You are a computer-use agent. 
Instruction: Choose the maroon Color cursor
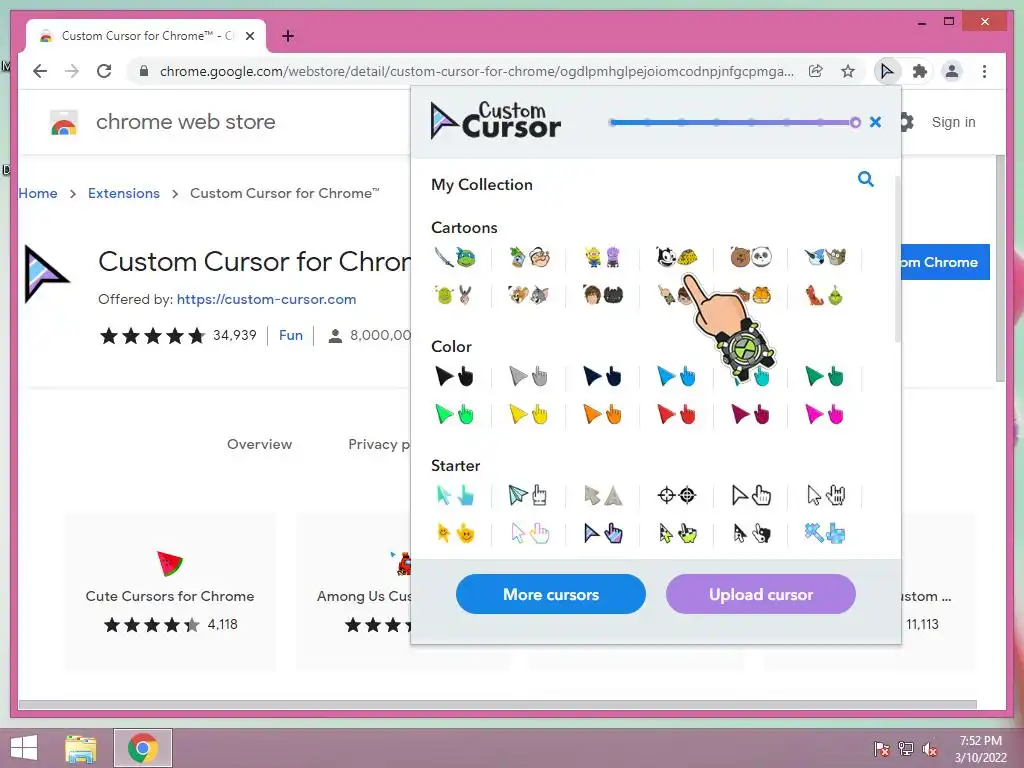751,415
